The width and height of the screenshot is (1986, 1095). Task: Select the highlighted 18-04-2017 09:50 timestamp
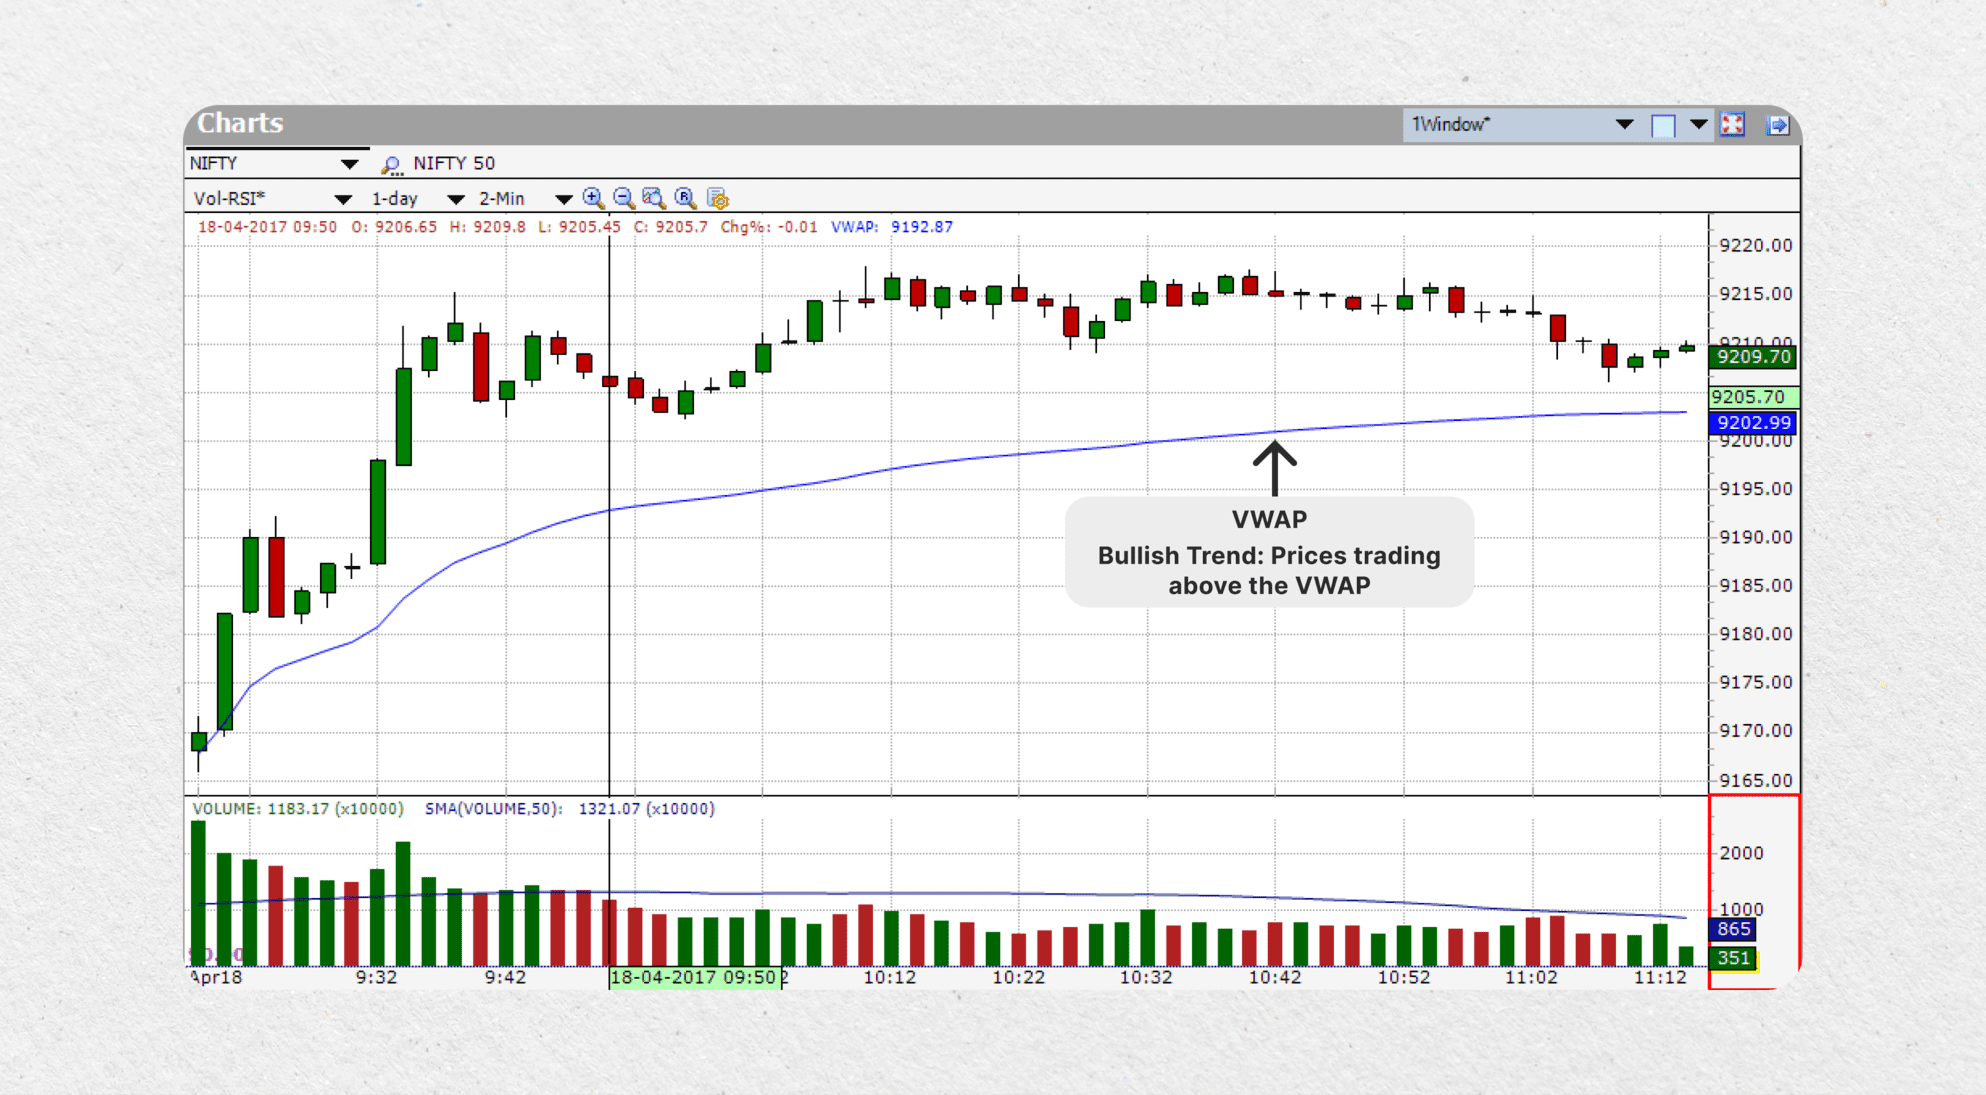point(697,977)
